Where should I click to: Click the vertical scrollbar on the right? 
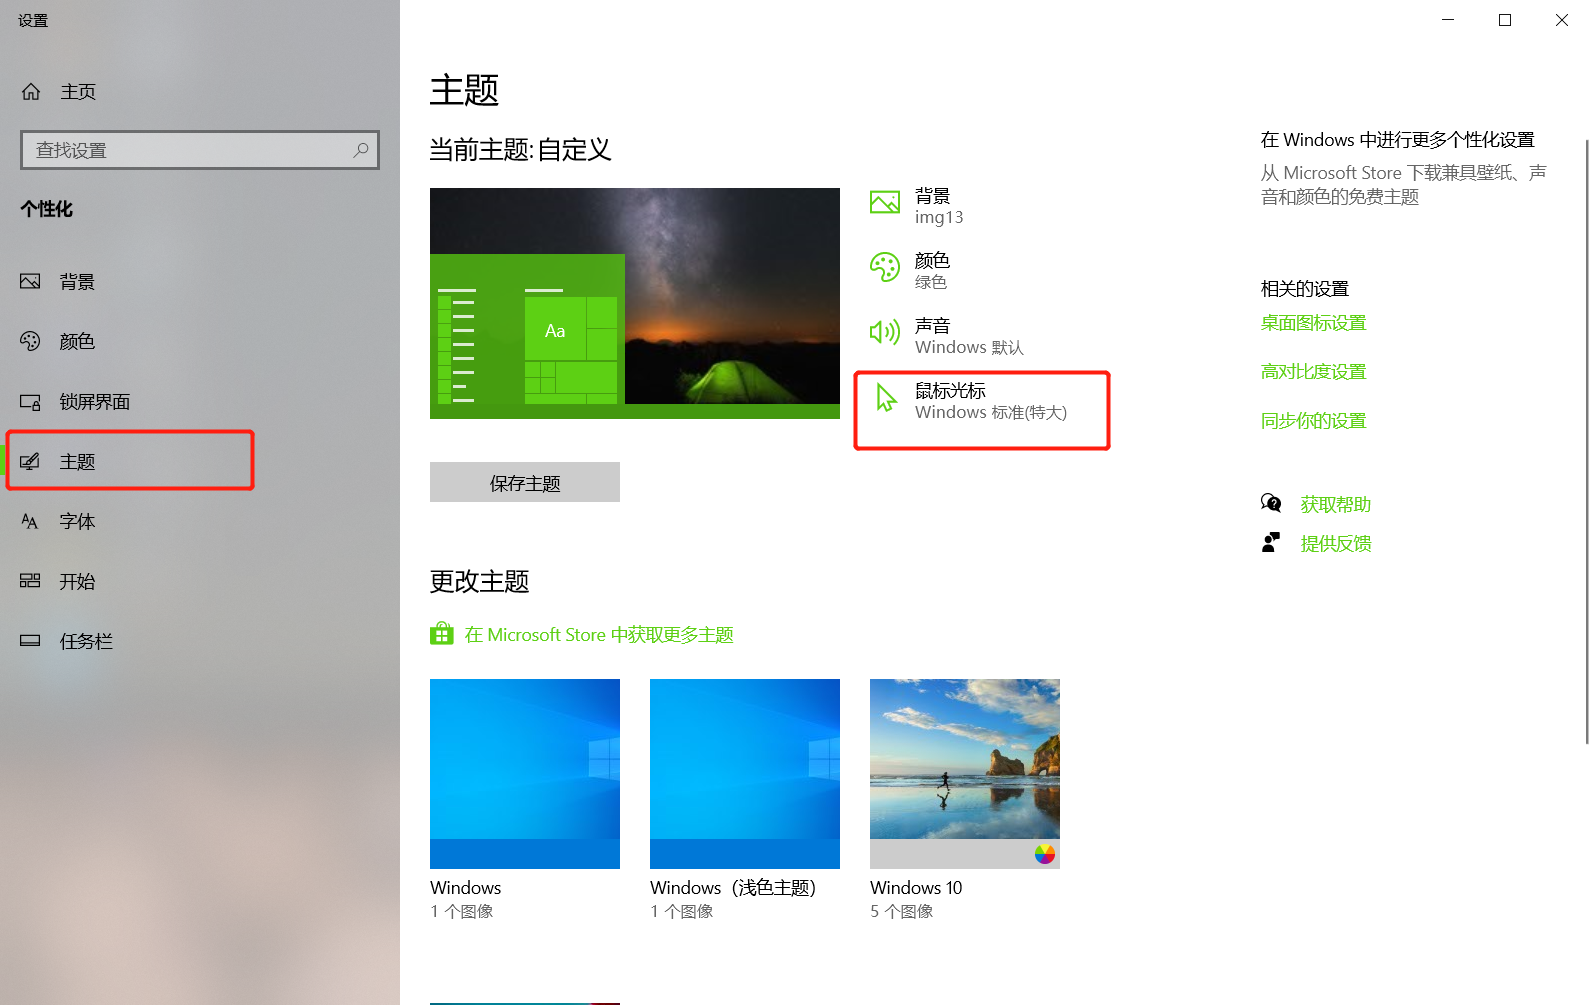pyautogui.click(x=1586, y=442)
